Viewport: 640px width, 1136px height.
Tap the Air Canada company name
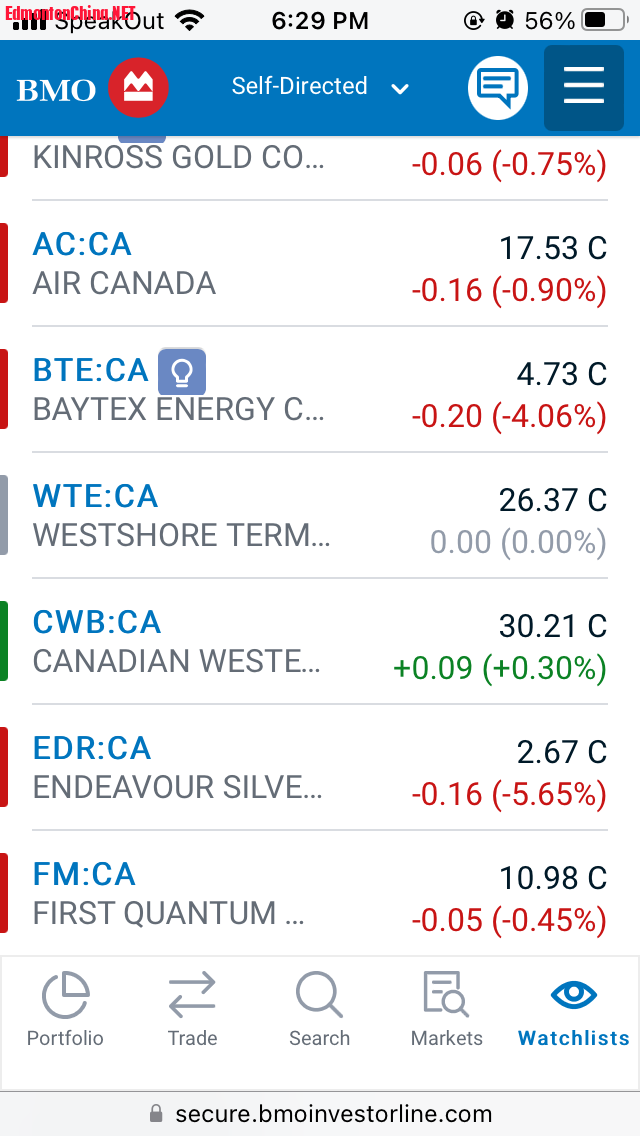pos(124,283)
